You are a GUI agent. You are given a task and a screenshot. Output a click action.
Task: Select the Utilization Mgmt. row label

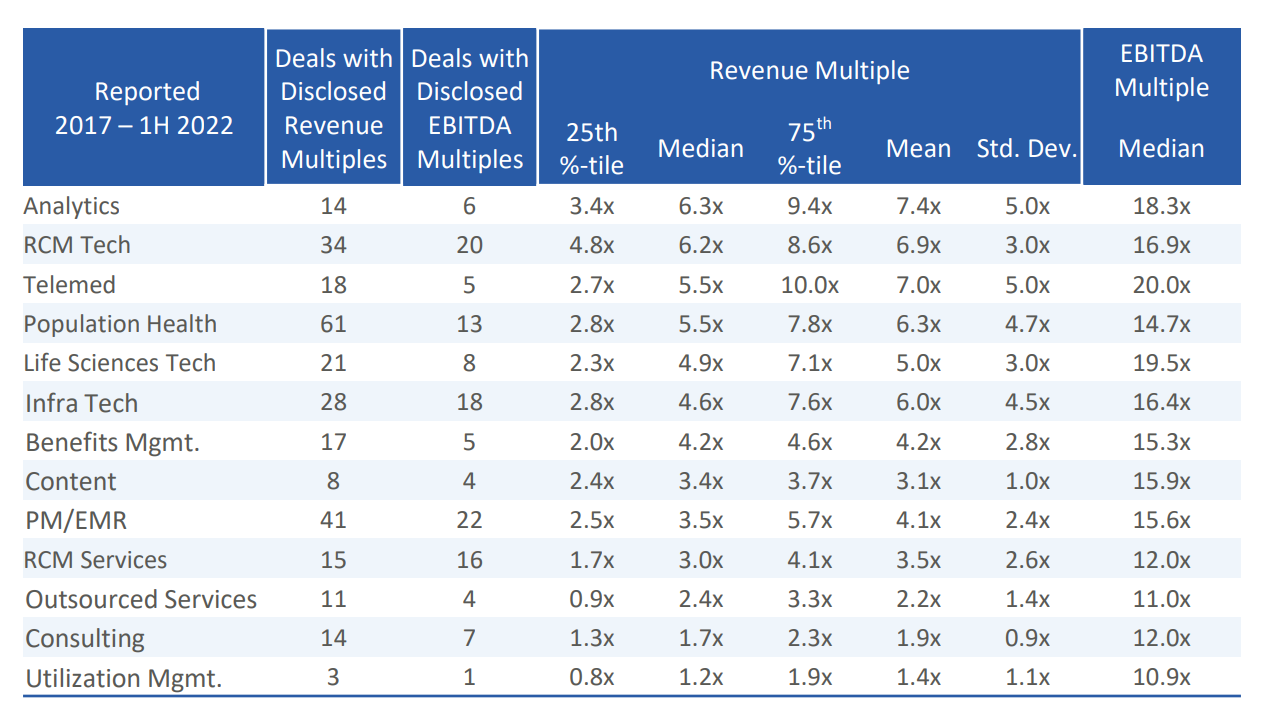pos(124,678)
